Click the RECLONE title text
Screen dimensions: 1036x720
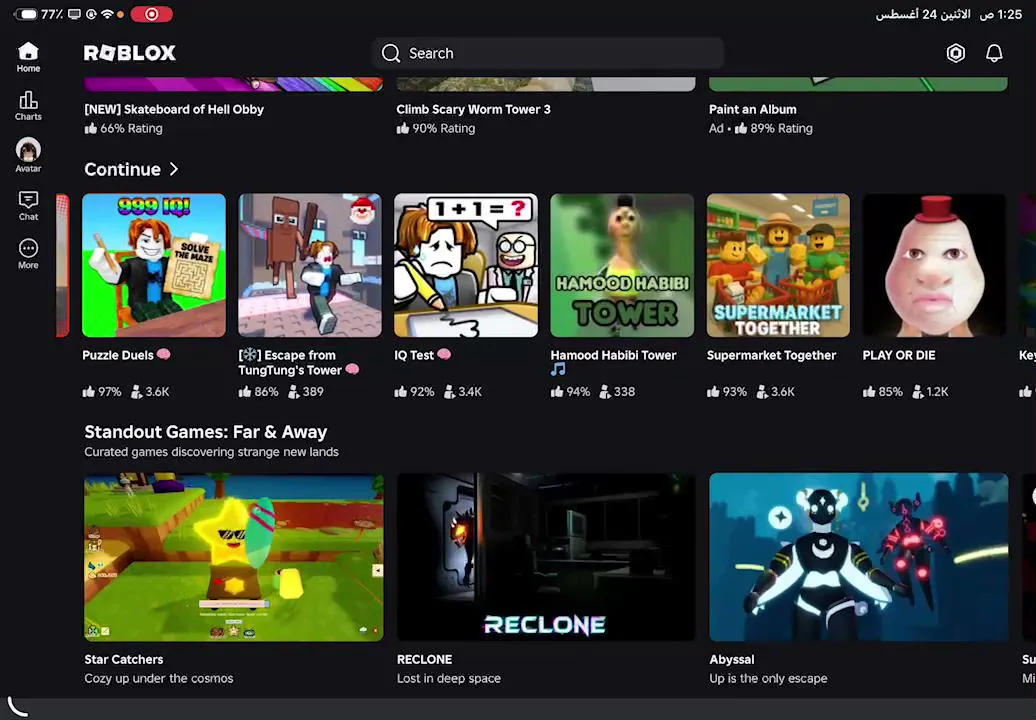tap(424, 659)
